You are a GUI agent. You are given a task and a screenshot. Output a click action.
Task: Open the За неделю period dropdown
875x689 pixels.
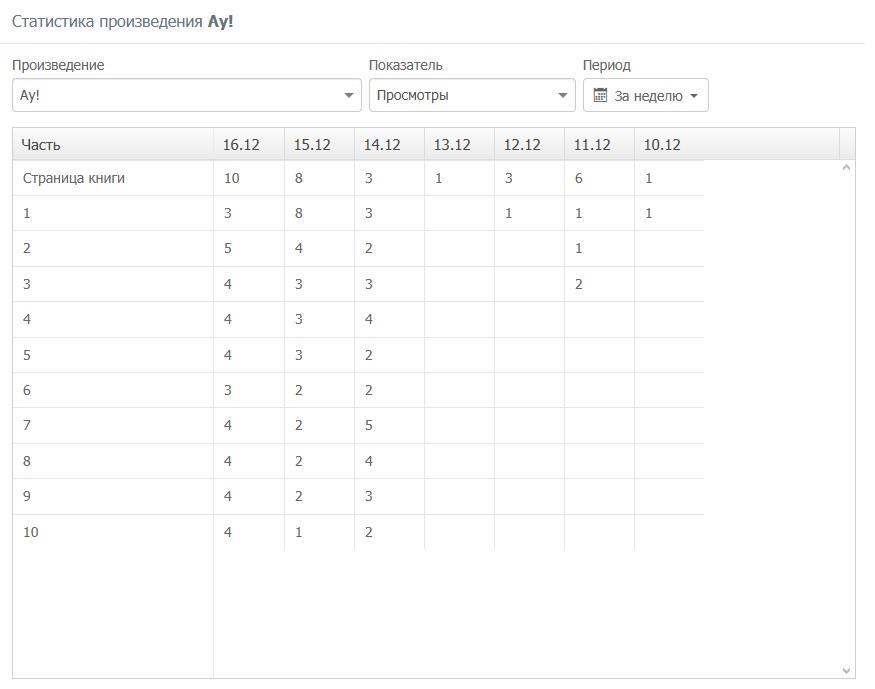pos(647,96)
